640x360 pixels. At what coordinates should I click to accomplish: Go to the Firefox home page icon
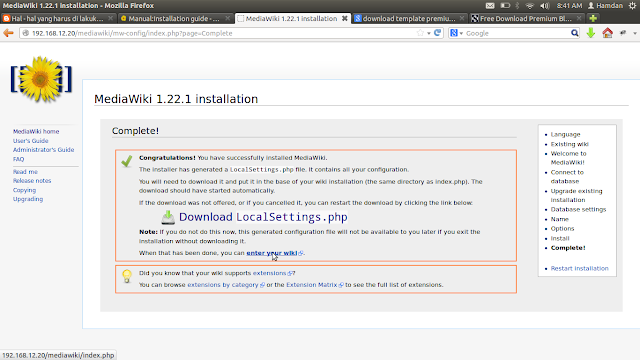pyautogui.click(x=607, y=33)
